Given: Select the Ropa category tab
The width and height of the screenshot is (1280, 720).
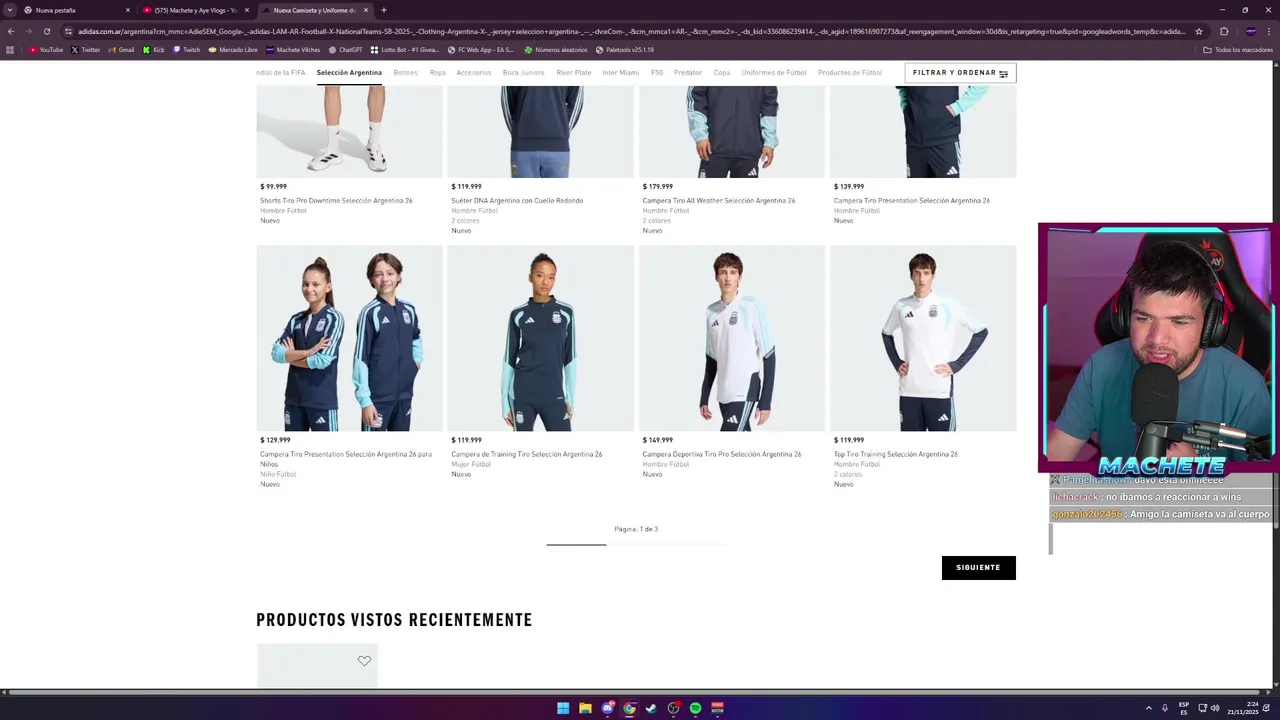Looking at the screenshot, I should 437,72.
